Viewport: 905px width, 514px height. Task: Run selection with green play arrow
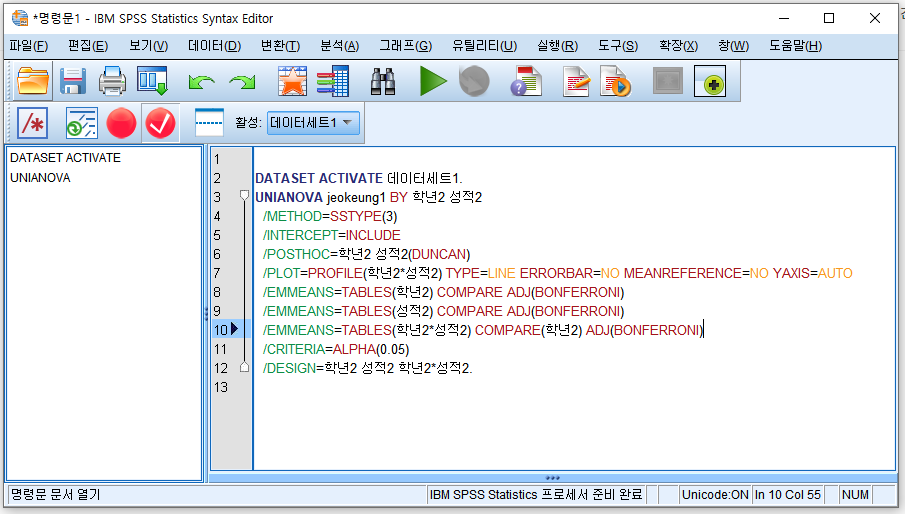(x=433, y=81)
